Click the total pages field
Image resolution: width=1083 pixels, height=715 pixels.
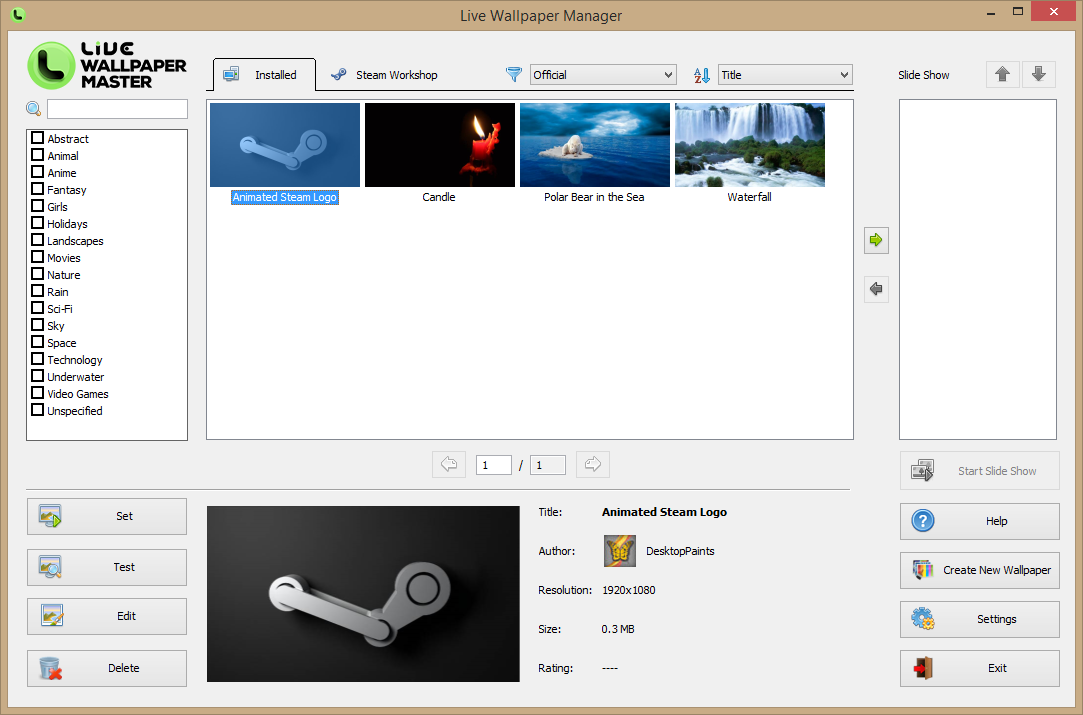coord(548,465)
